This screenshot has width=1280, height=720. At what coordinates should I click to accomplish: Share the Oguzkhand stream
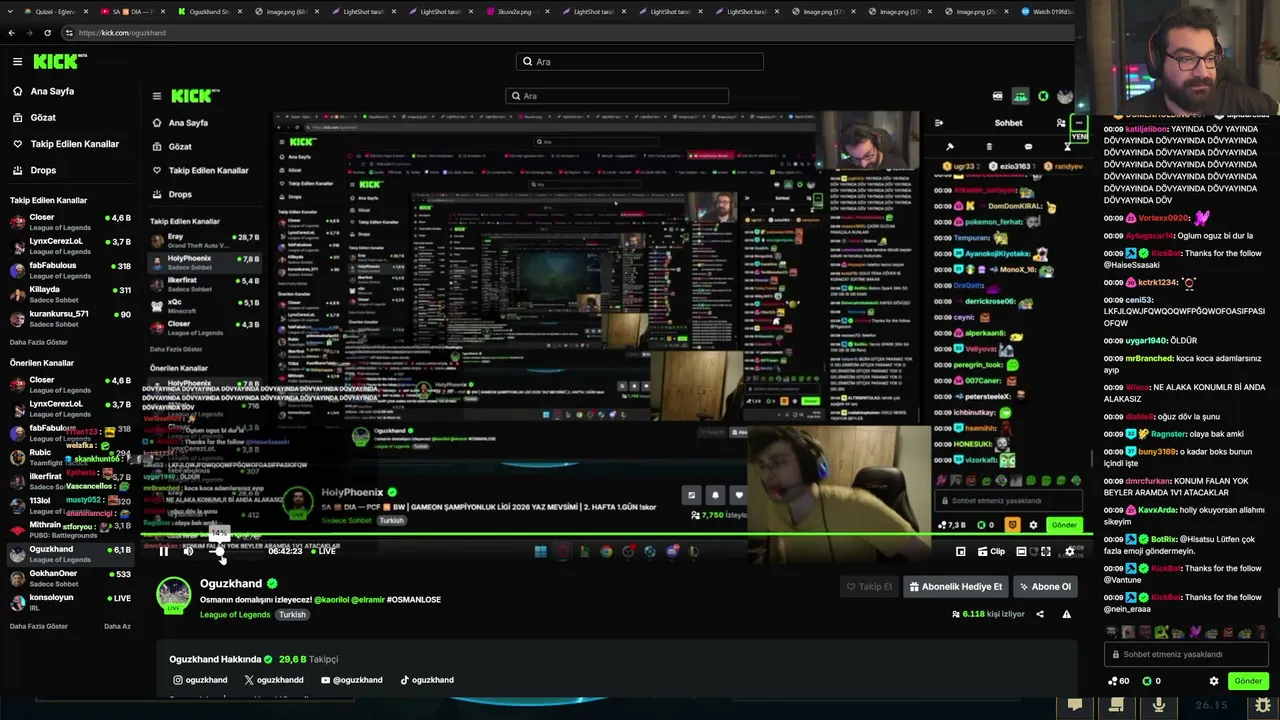pyautogui.click(x=1040, y=614)
